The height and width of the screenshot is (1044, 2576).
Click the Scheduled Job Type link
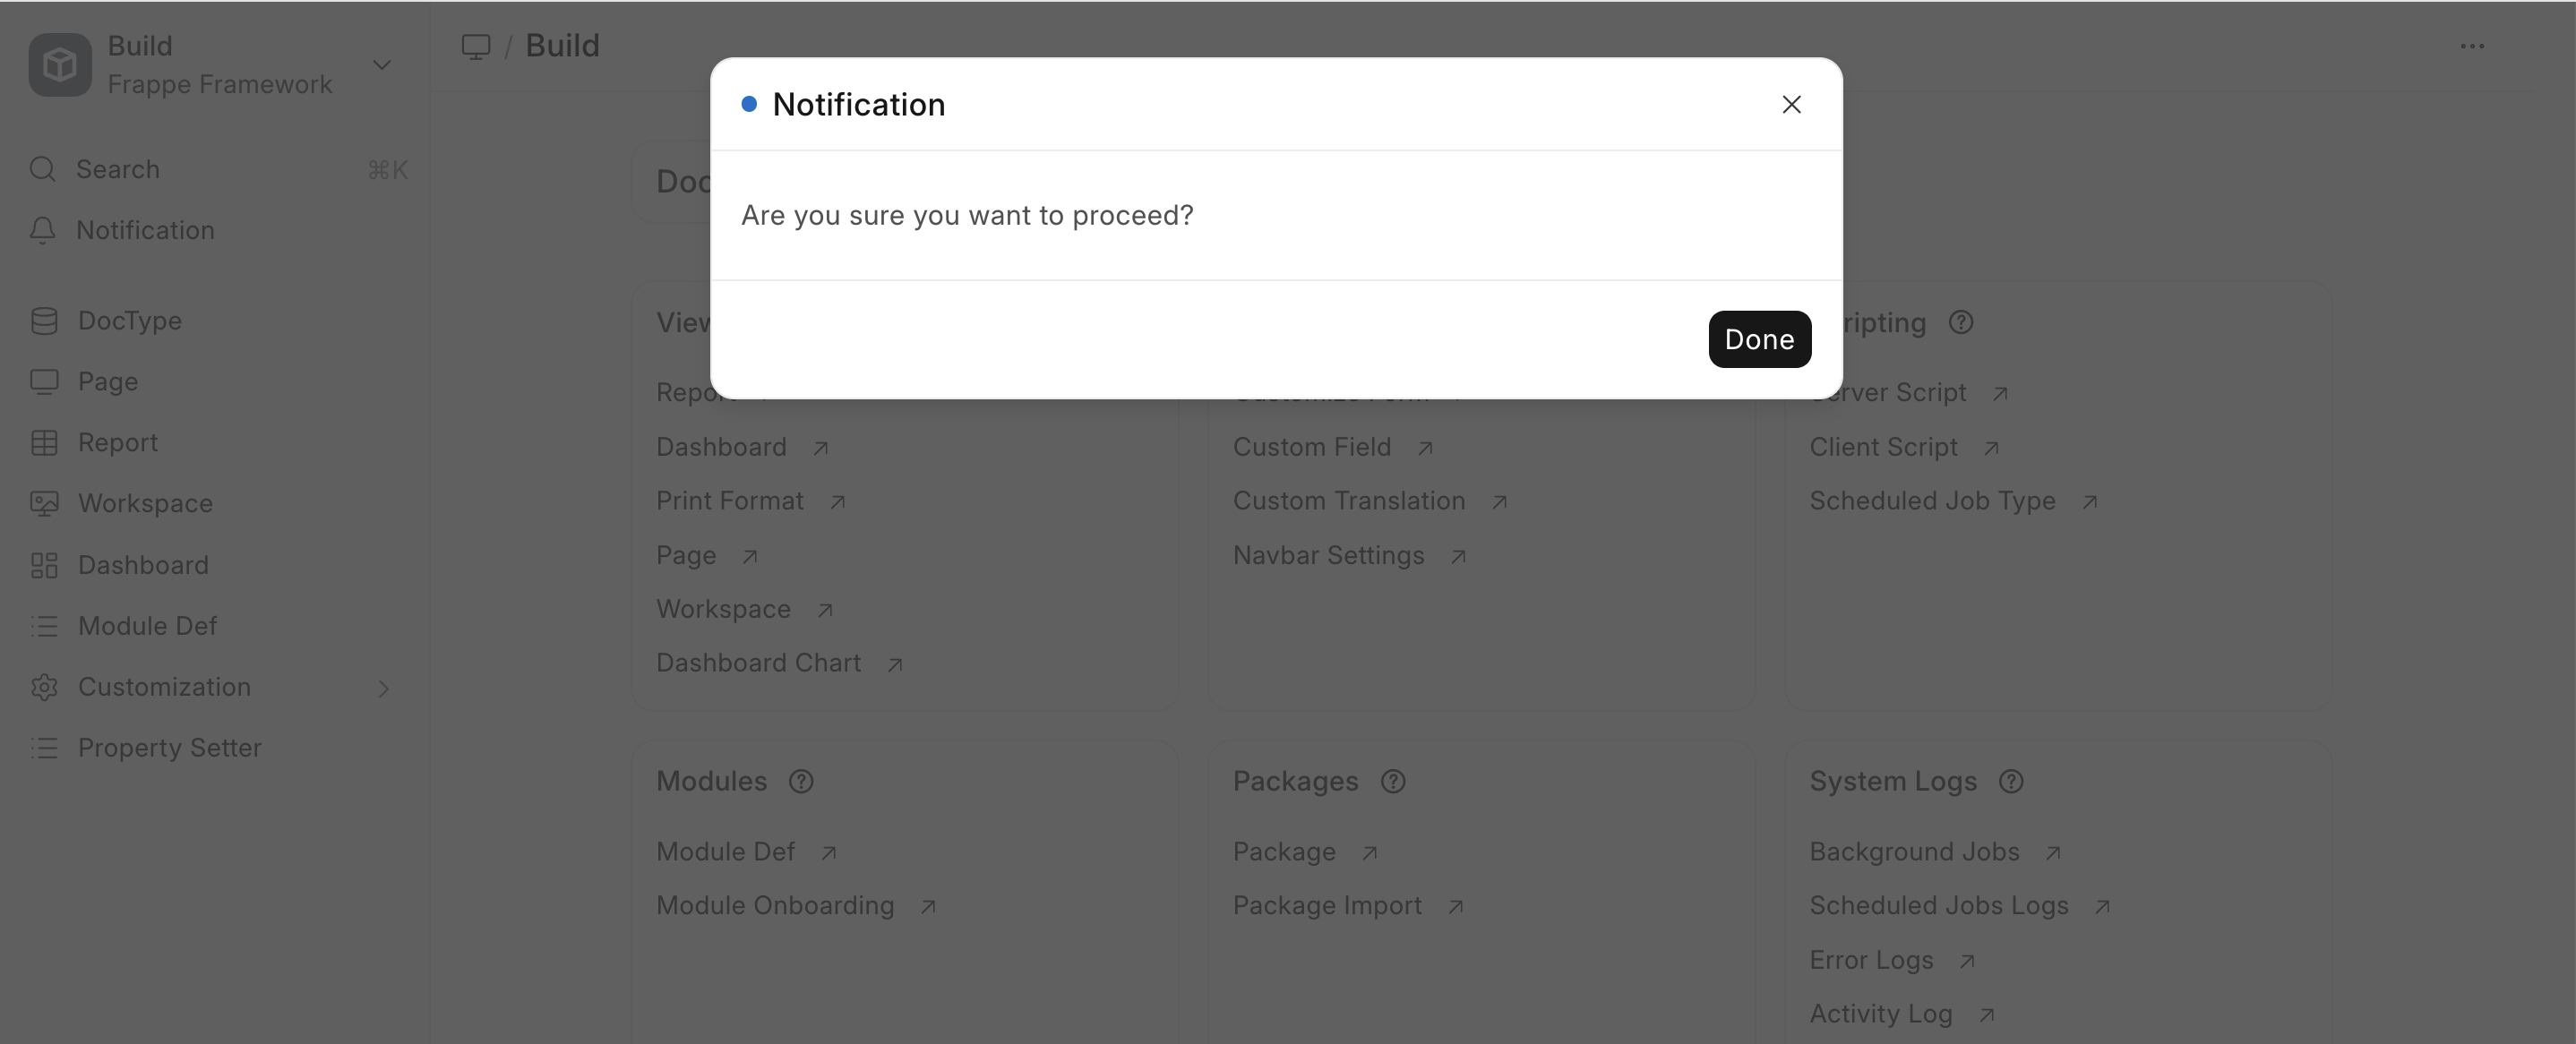(x=1932, y=501)
